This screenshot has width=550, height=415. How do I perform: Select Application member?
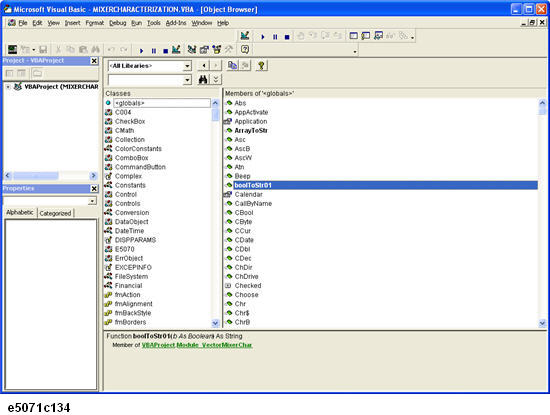click(x=251, y=121)
